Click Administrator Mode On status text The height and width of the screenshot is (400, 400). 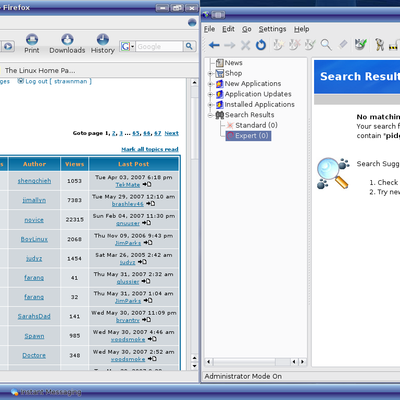(243, 376)
